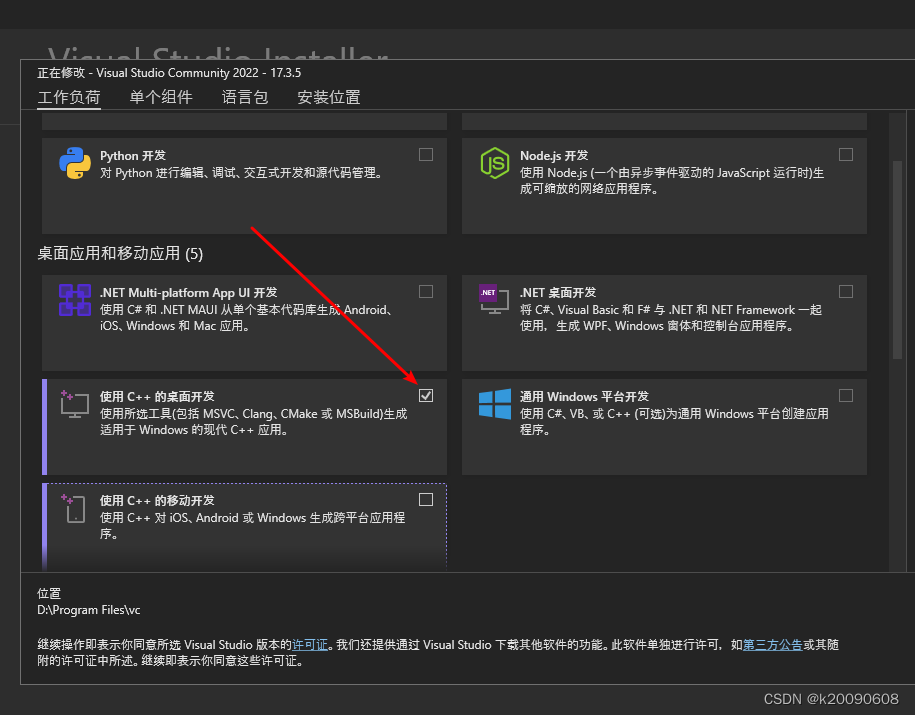915x715 pixels.
Task: Open the 第三方公告 link
Action: [x=773, y=645]
